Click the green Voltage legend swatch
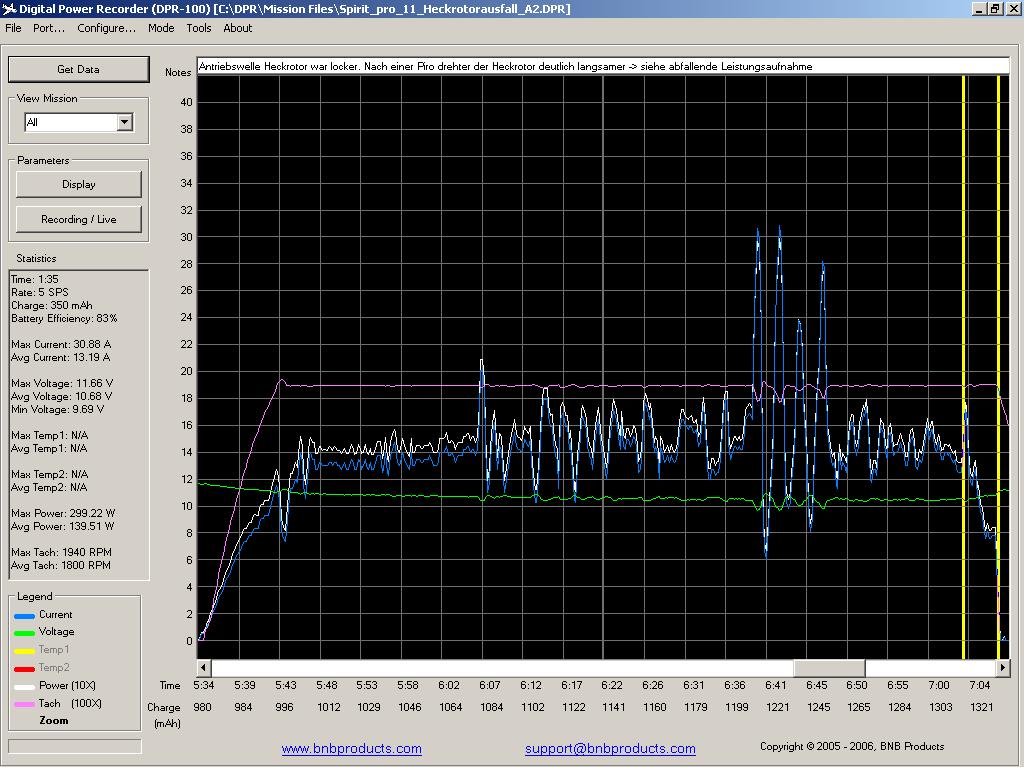 tap(24, 633)
